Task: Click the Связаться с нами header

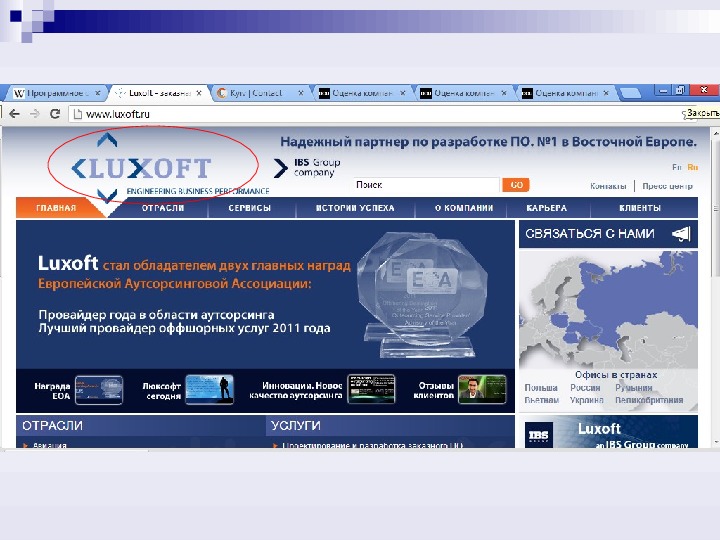Action: pos(608,234)
